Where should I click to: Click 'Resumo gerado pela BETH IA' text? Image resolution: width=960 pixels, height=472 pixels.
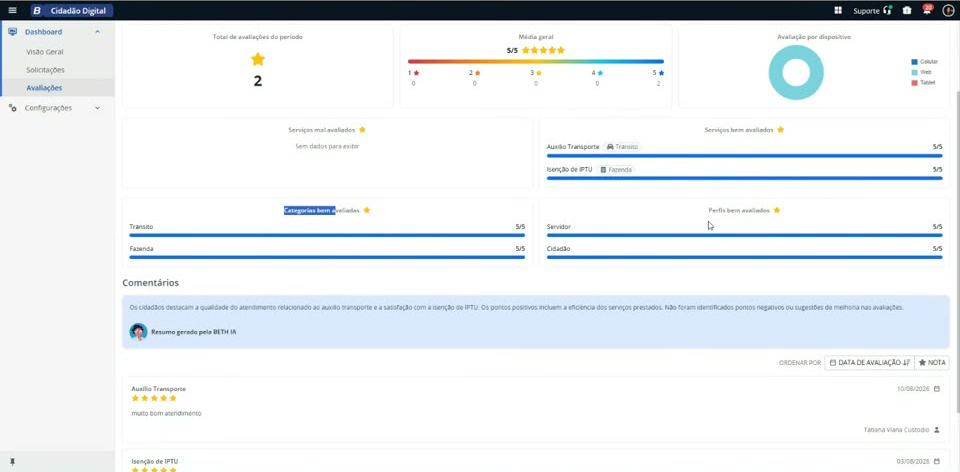tap(193, 332)
